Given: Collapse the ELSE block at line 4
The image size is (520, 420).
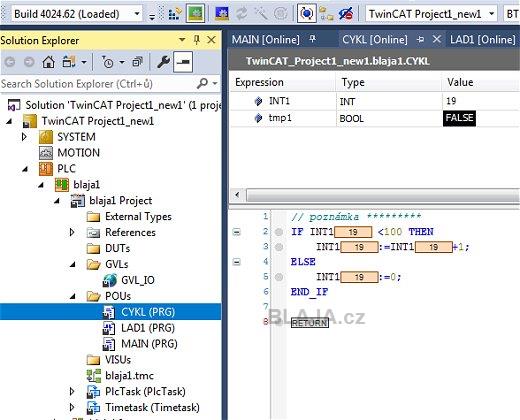Looking at the screenshot, I should coord(236,262).
